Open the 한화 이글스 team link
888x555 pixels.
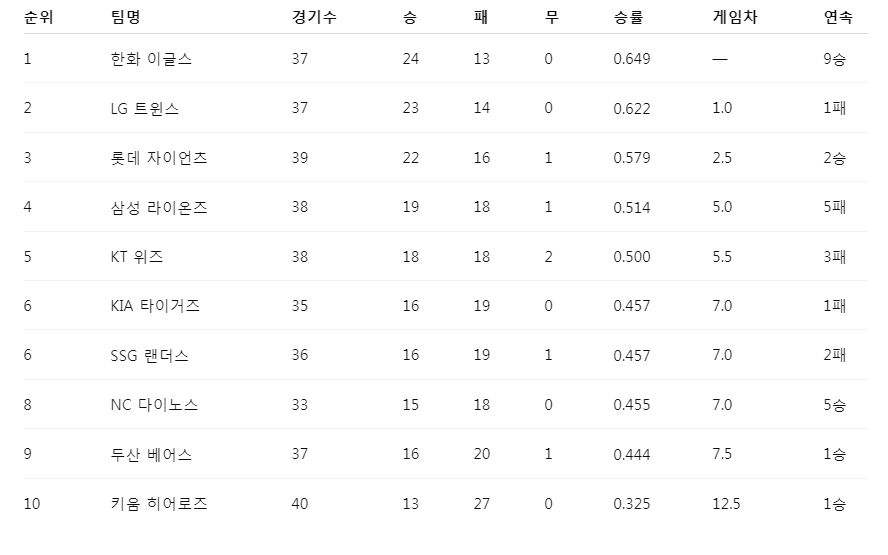[151, 59]
